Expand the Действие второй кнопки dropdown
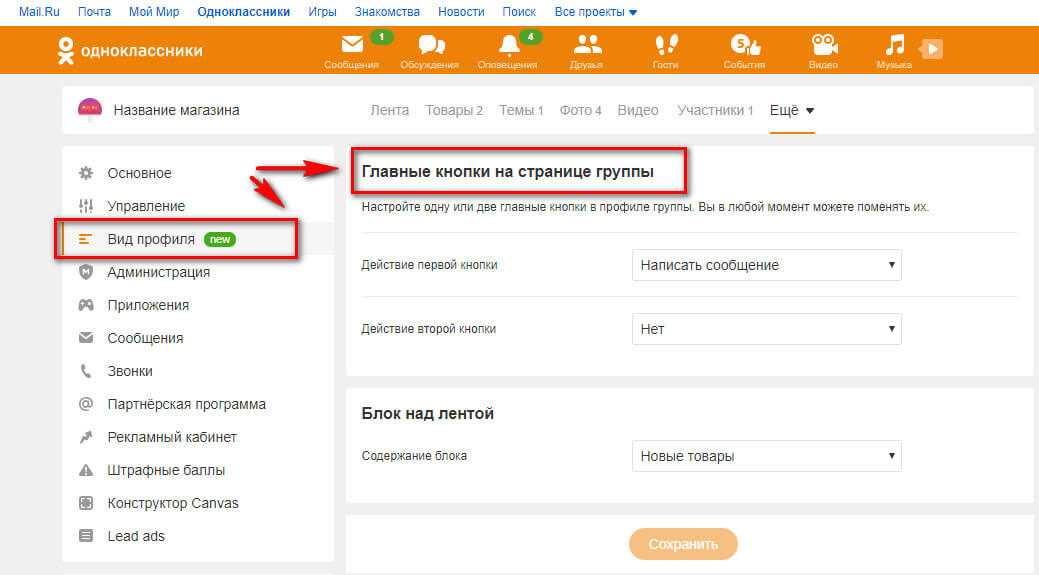Screen dimensions: 1039x575 tap(767, 329)
